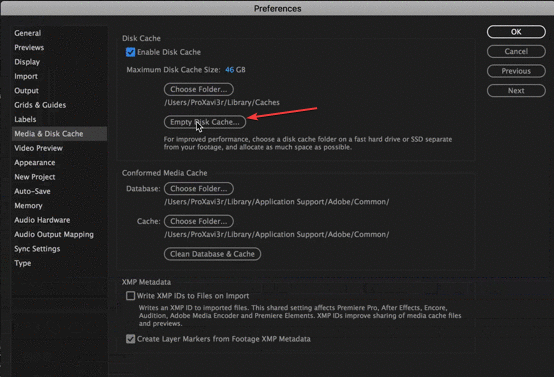Click Clean Database & Cache button

pyautogui.click(x=212, y=254)
